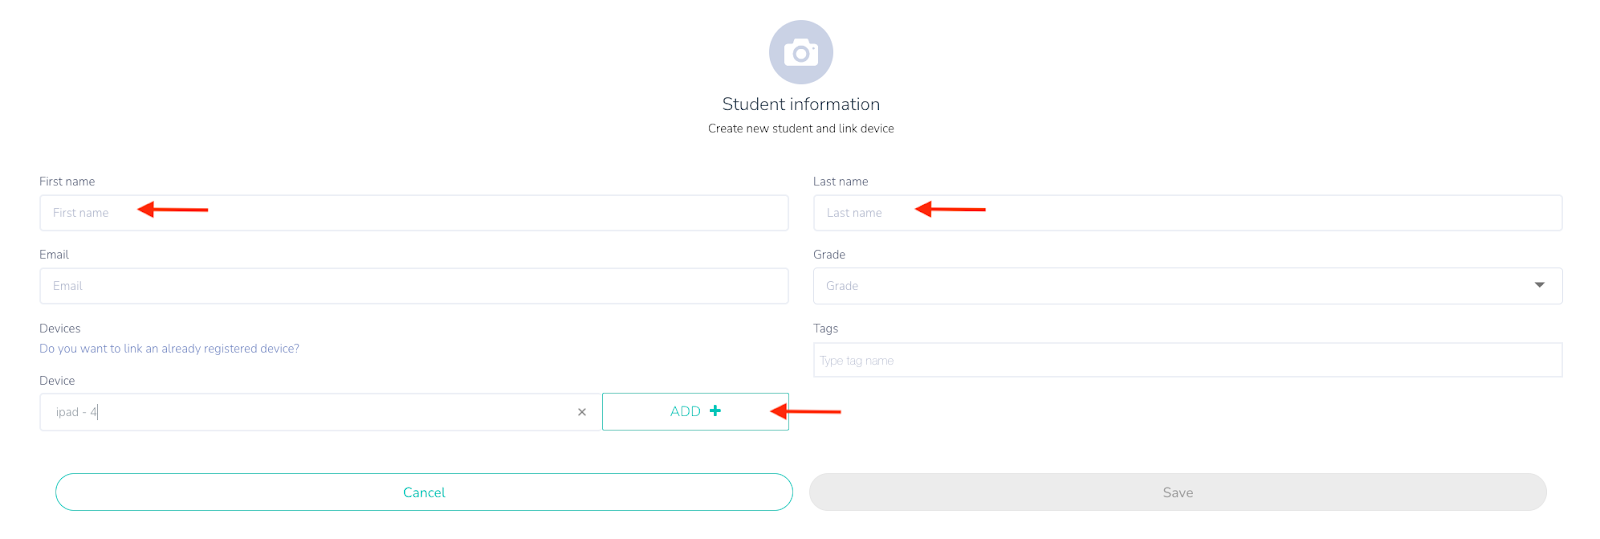Save the student information

(1178, 492)
